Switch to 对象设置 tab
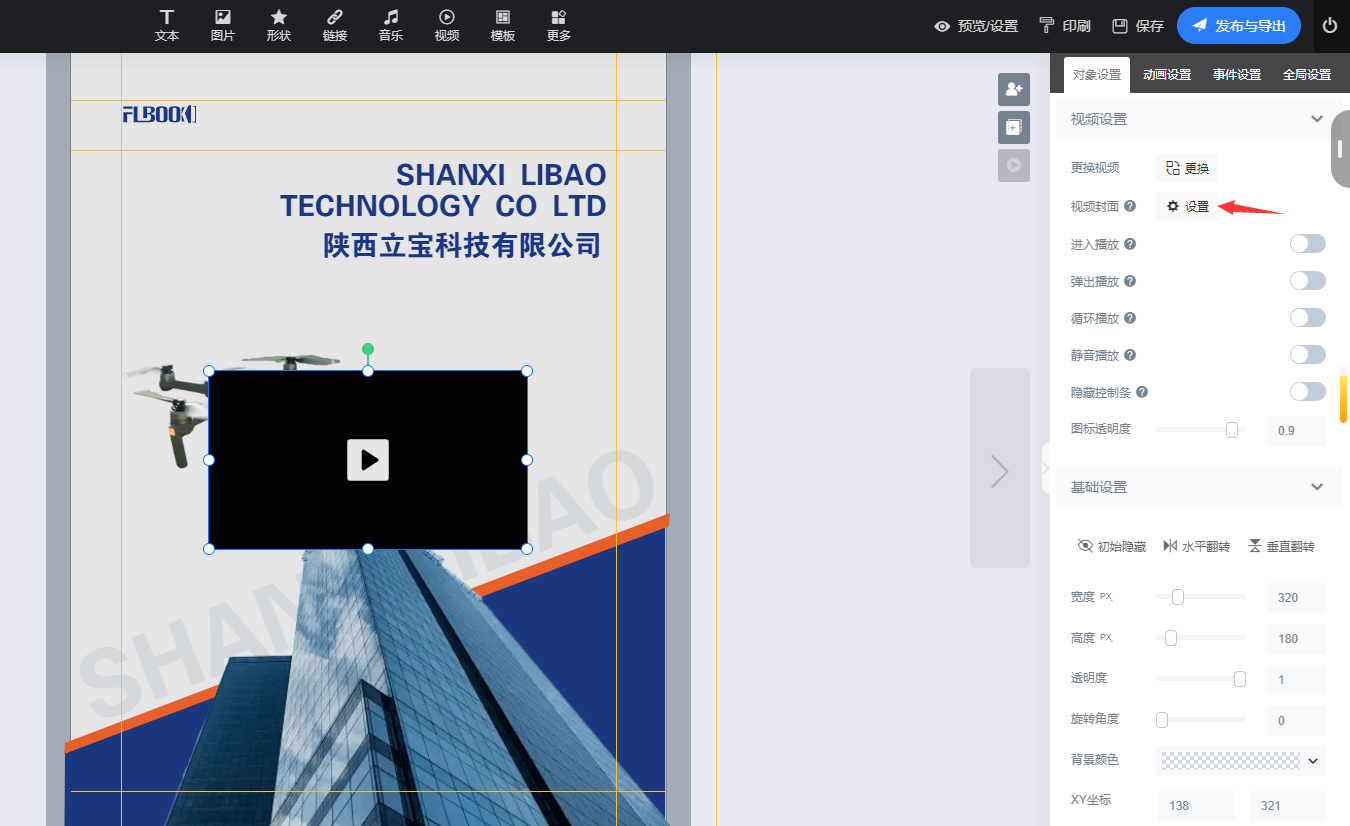The height and width of the screenshot is (826, 1350). point(1097,75)
